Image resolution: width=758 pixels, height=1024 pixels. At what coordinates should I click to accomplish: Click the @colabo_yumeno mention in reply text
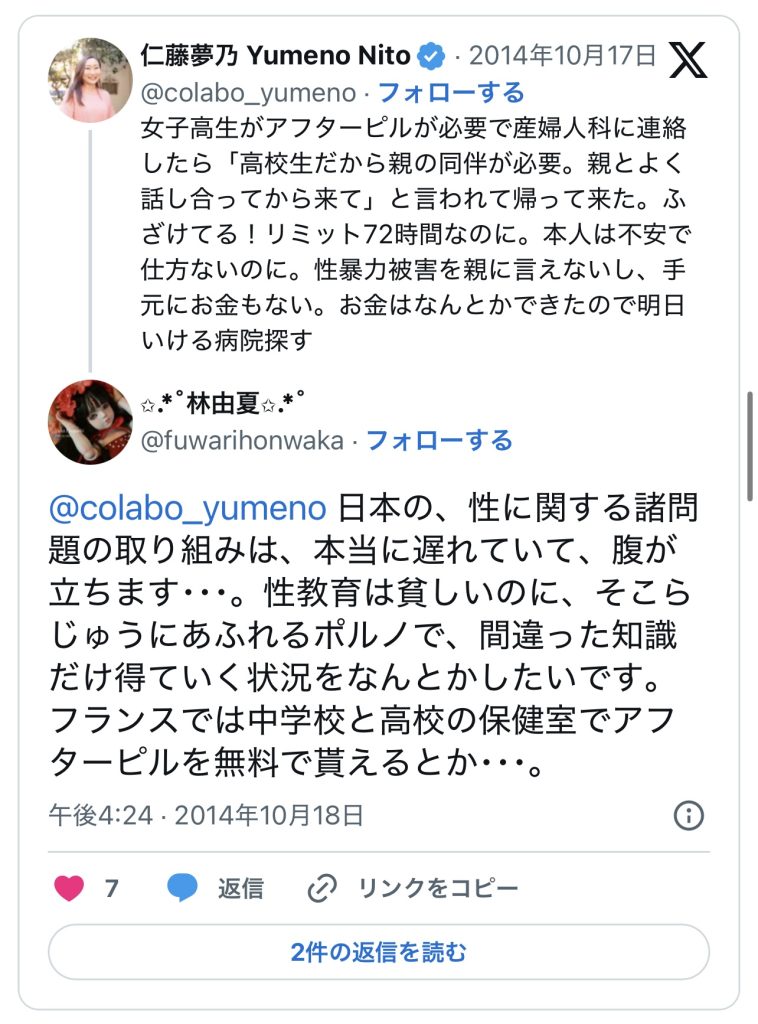188,508
